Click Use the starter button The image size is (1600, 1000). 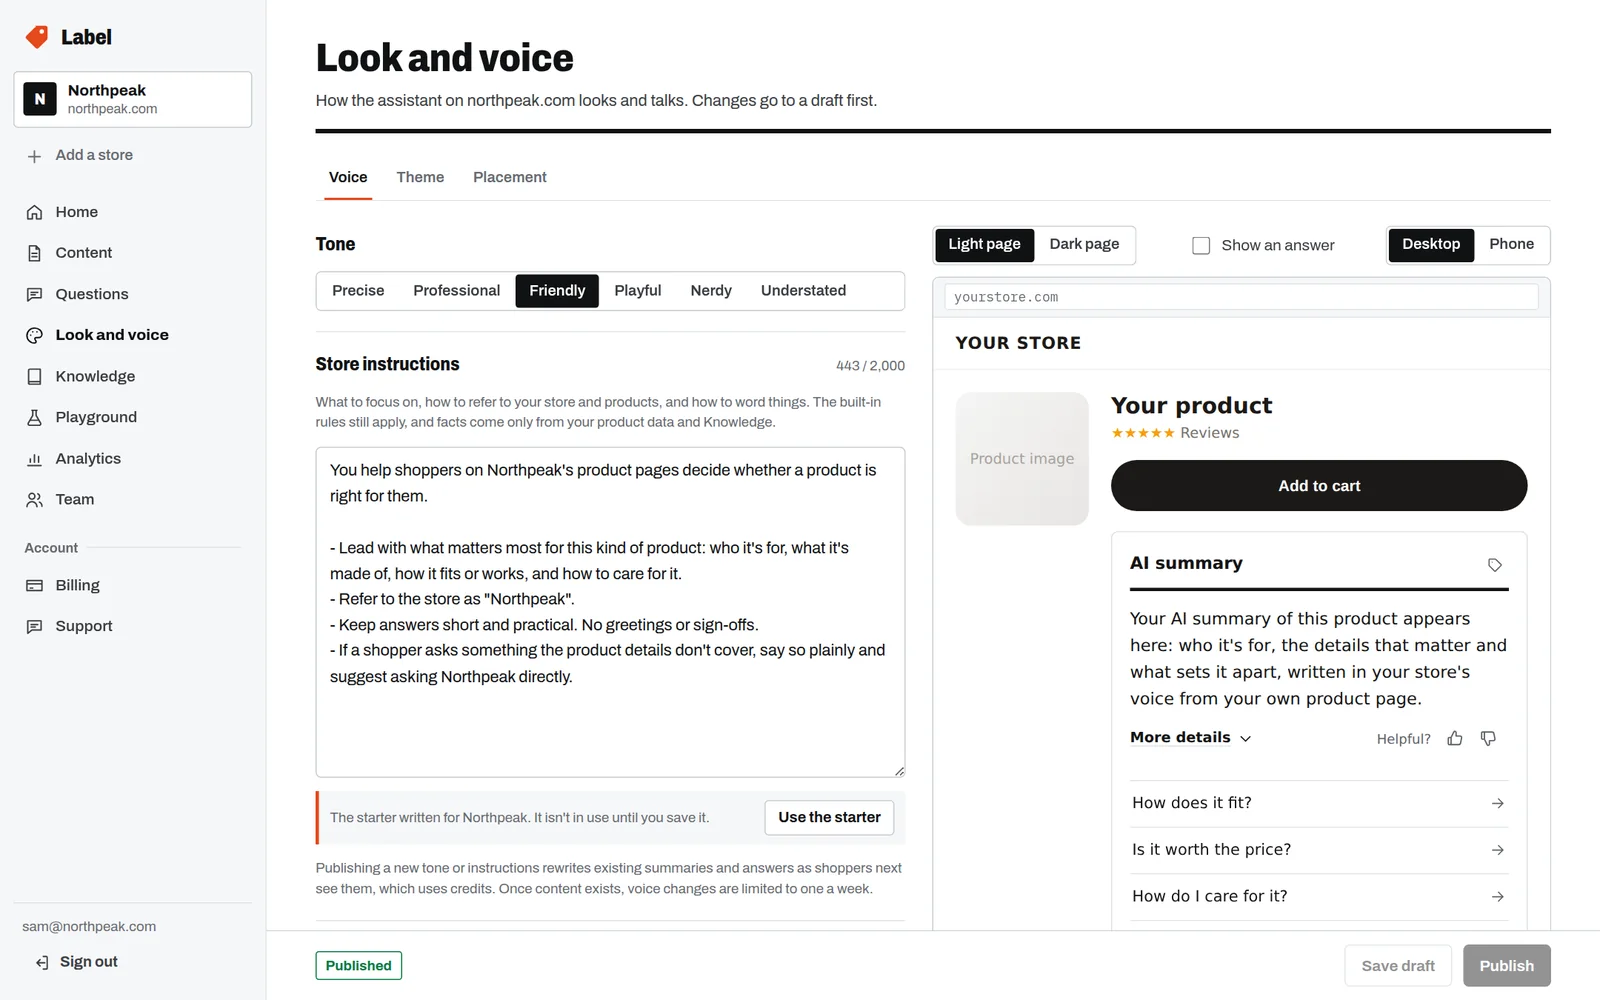(829, 817)
